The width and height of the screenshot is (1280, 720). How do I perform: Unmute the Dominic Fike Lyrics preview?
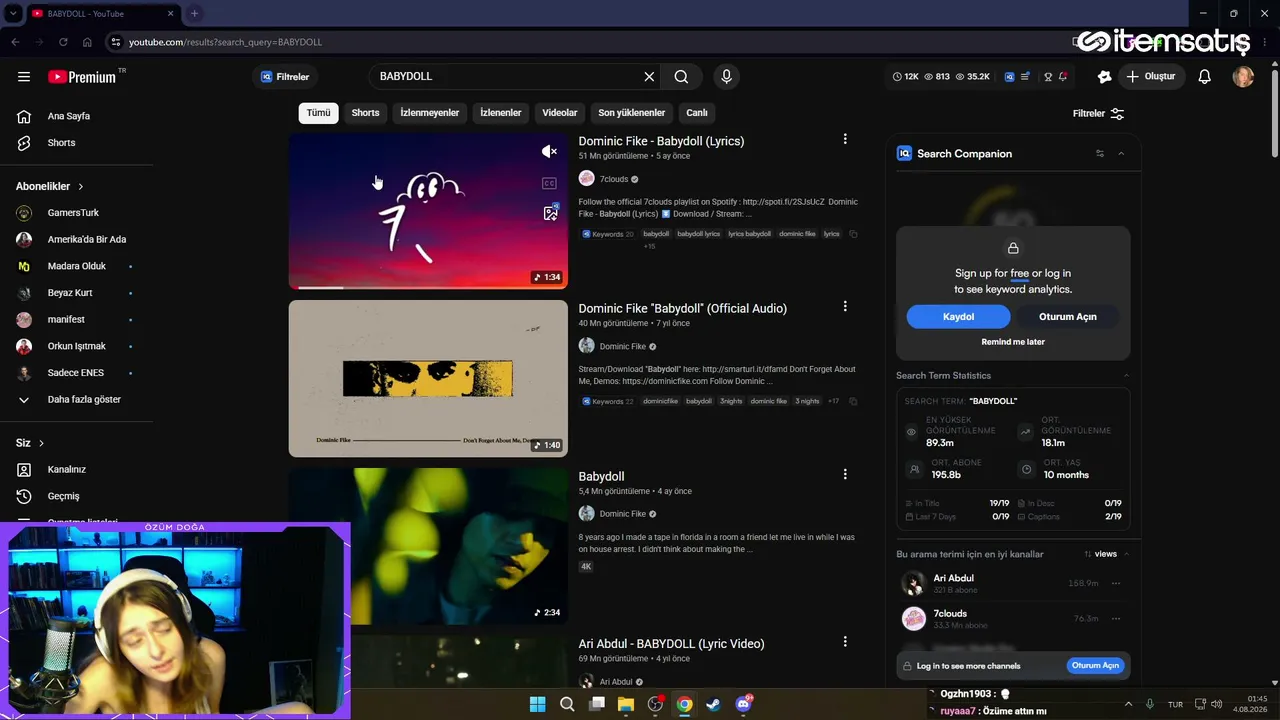[x=549, y=152]
